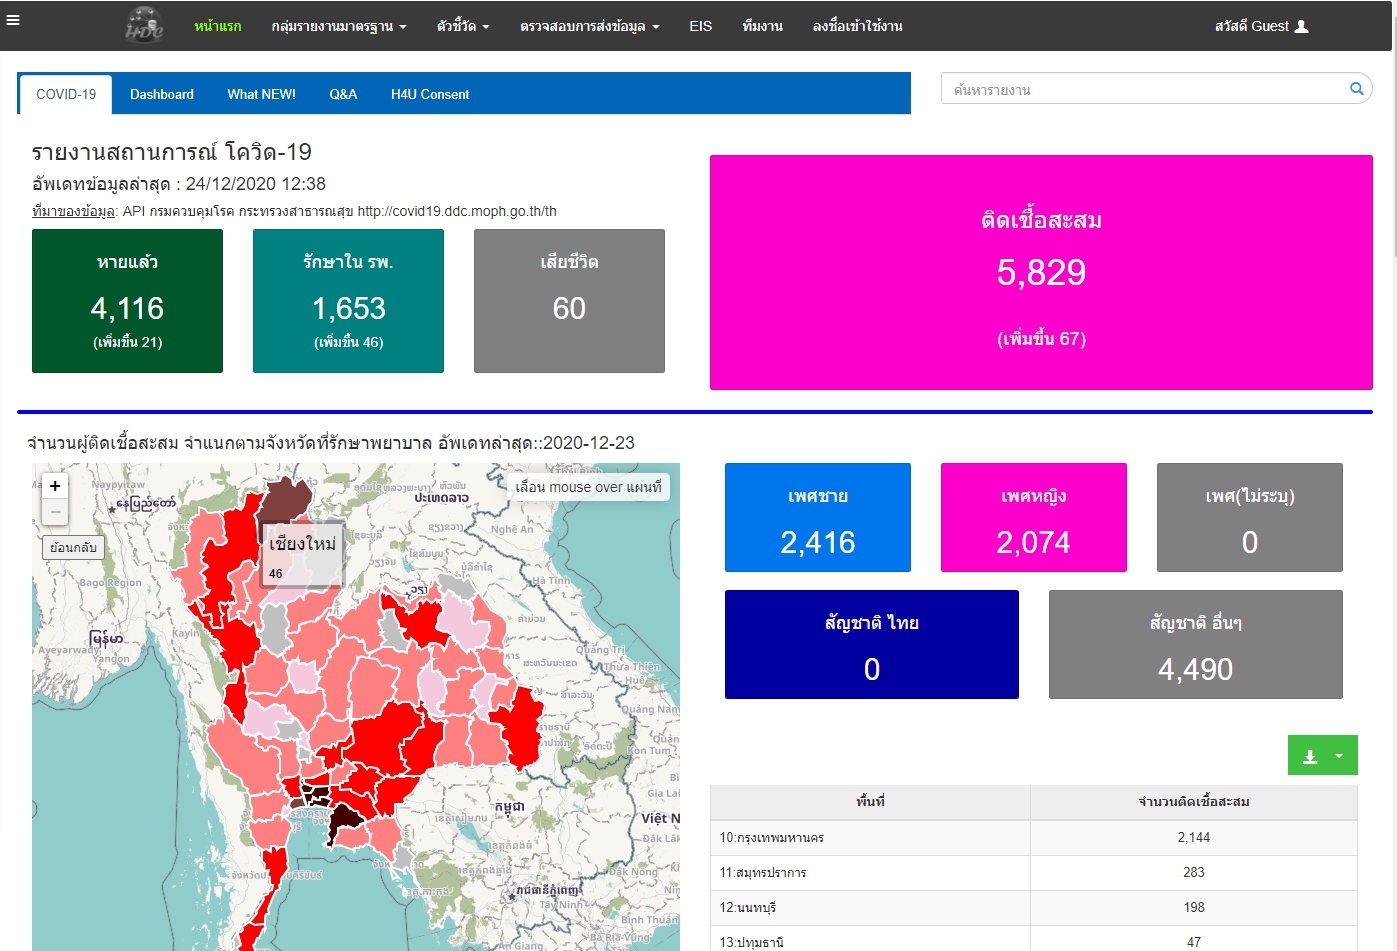Click the ย้อนกลับ button on map
This screenshot has height=951, width=1397.
coord(73,547)
